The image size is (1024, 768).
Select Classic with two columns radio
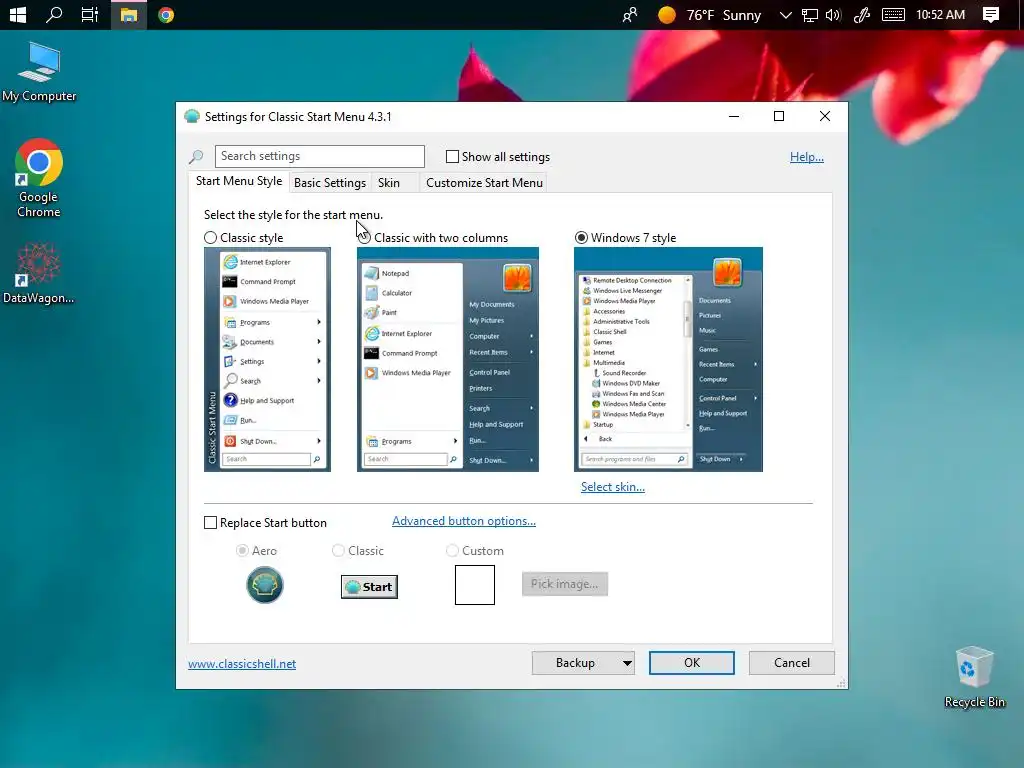click(x=364, y=238)
